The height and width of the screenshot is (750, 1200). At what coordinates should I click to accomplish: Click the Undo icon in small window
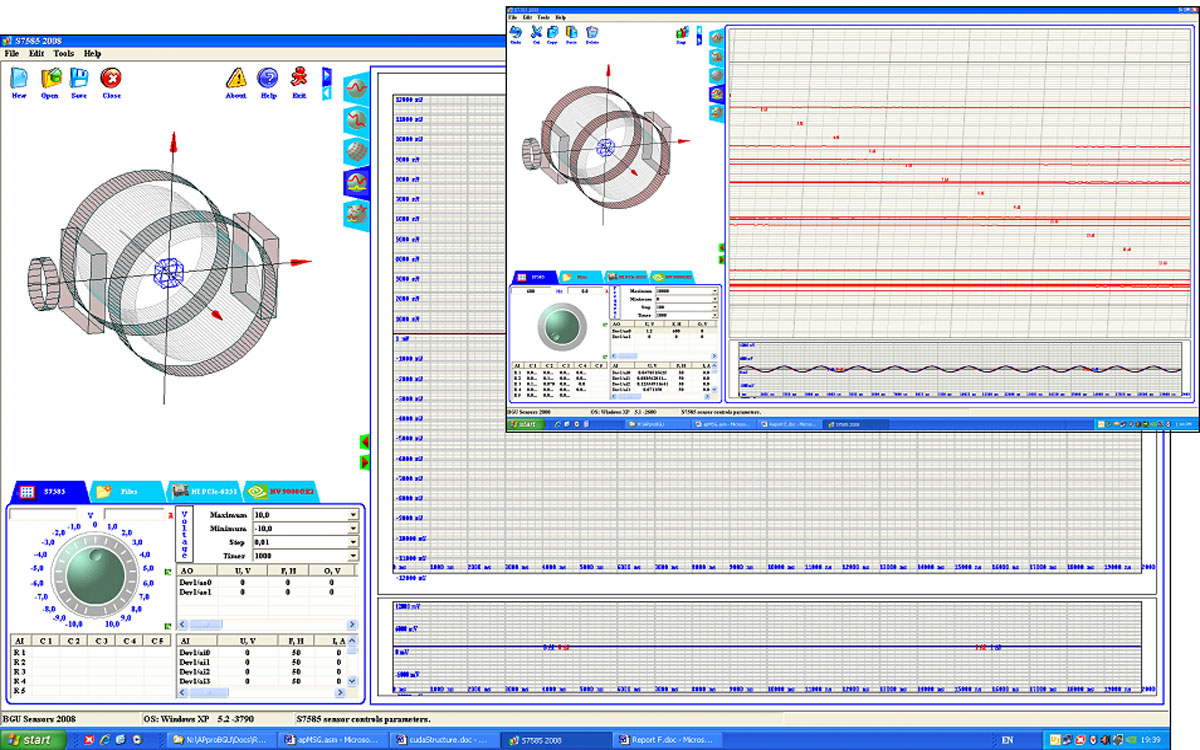(x=516, y=33)
